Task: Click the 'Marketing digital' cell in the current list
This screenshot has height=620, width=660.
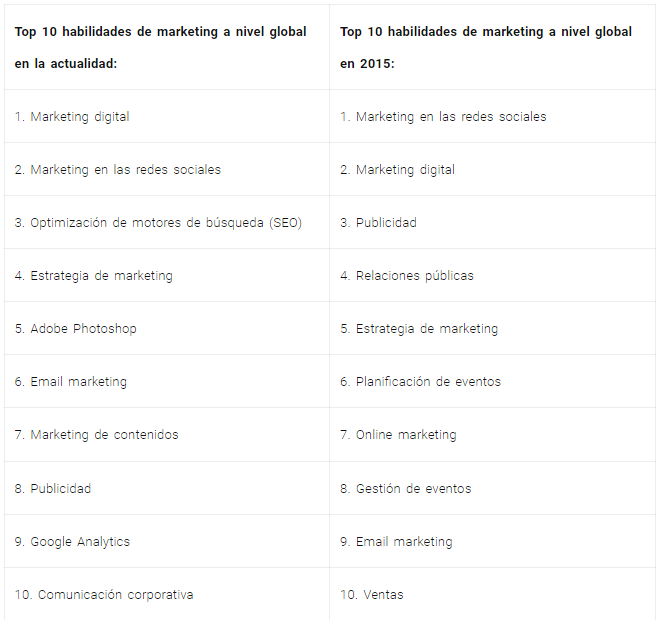Action: tap(167, 116)
